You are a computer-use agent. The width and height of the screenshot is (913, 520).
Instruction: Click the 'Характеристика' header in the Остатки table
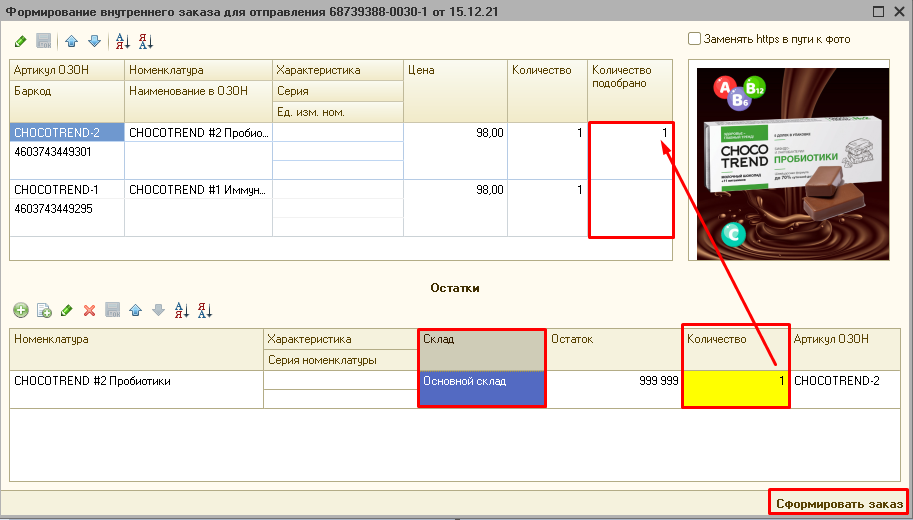(341, 339)
